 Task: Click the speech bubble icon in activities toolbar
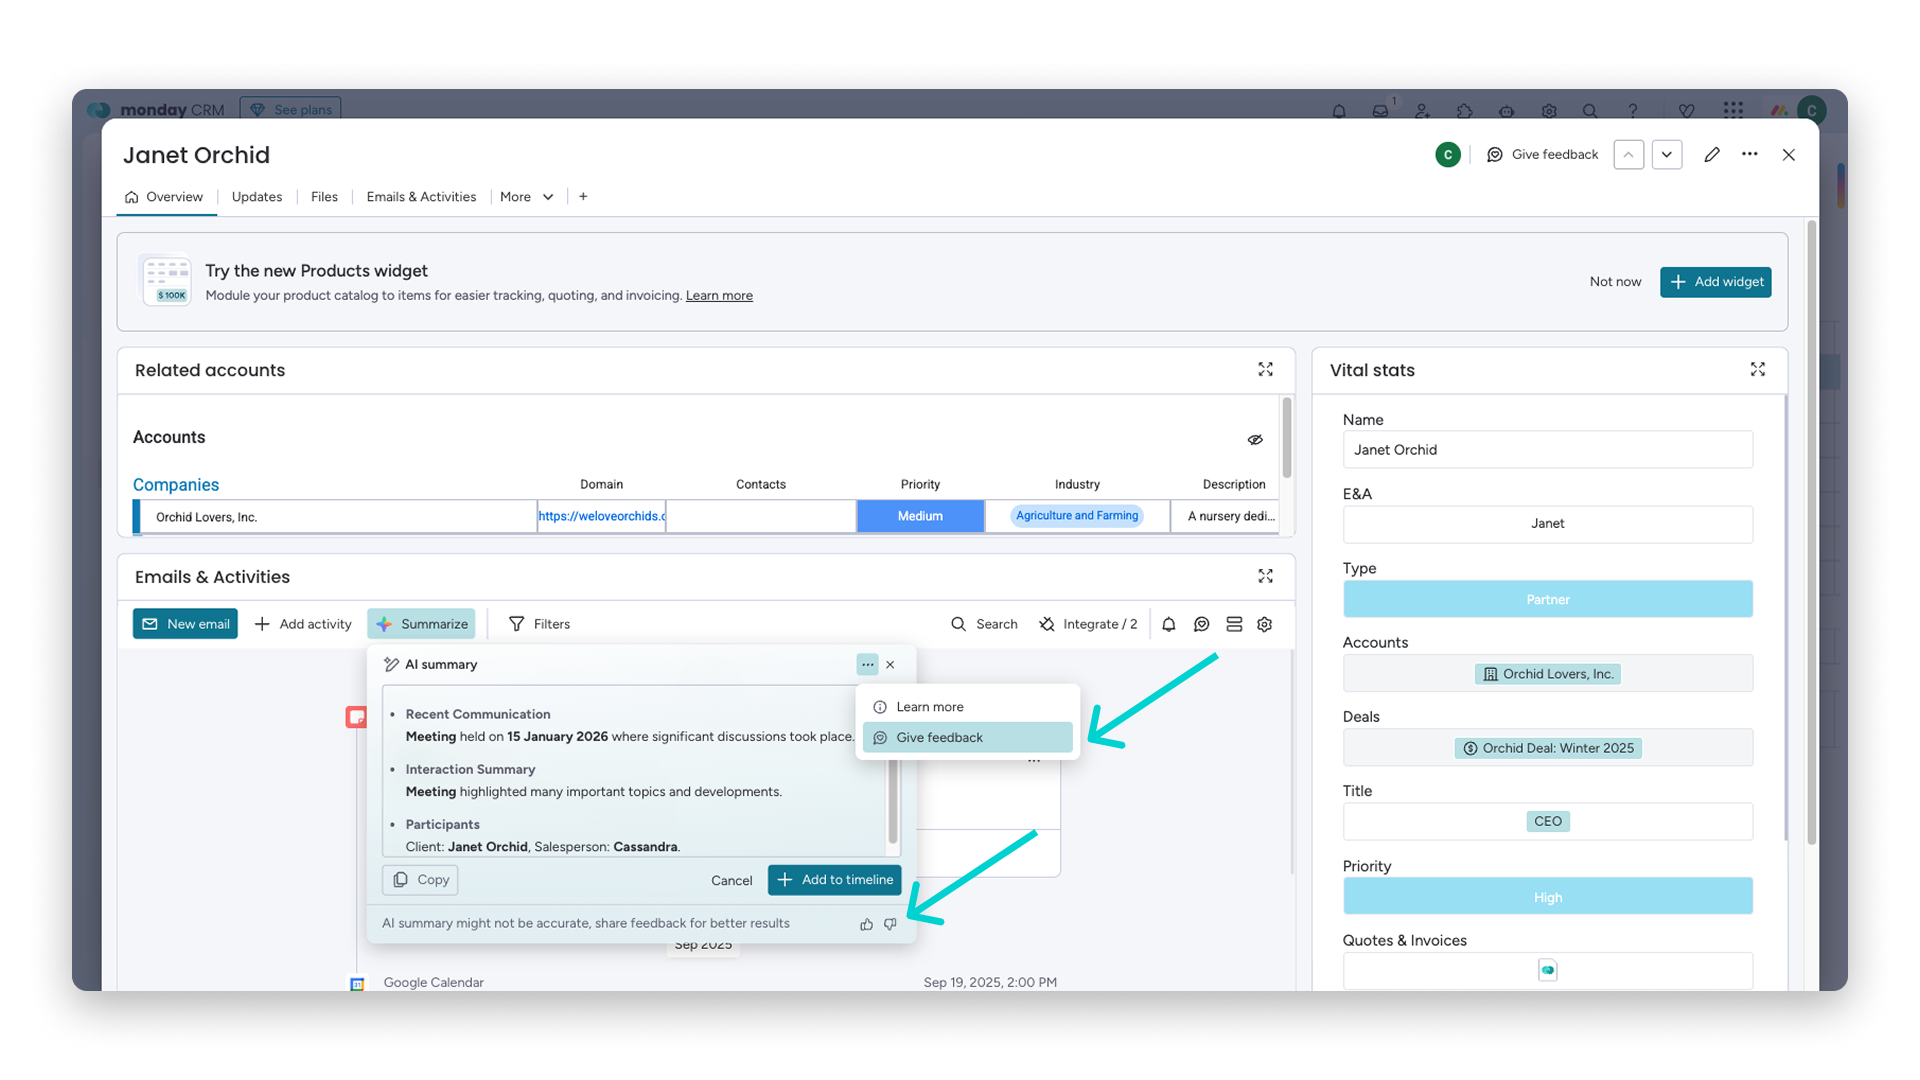(1202, 624)
